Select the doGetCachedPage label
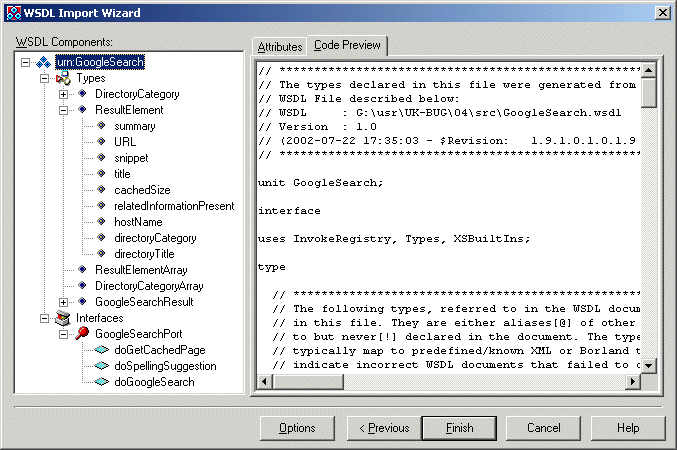The height and width of the screenshot is (450, 677). tap(160, 350)
